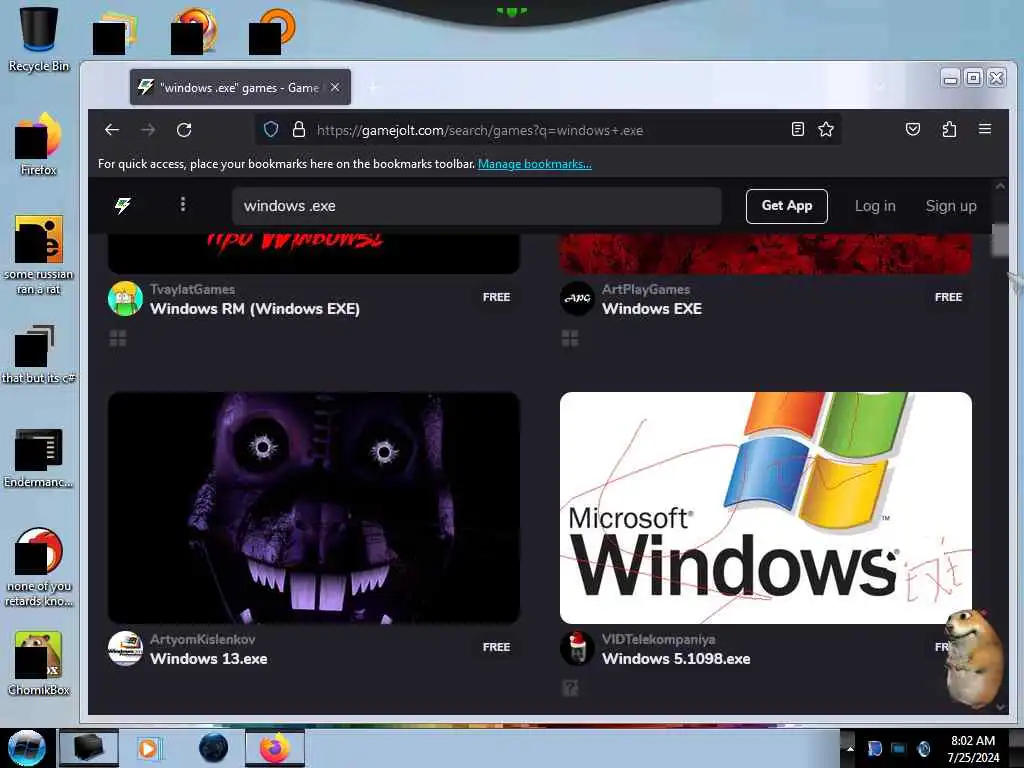
Task: Show hidden system tray icons
Action: tap(850, 749)
